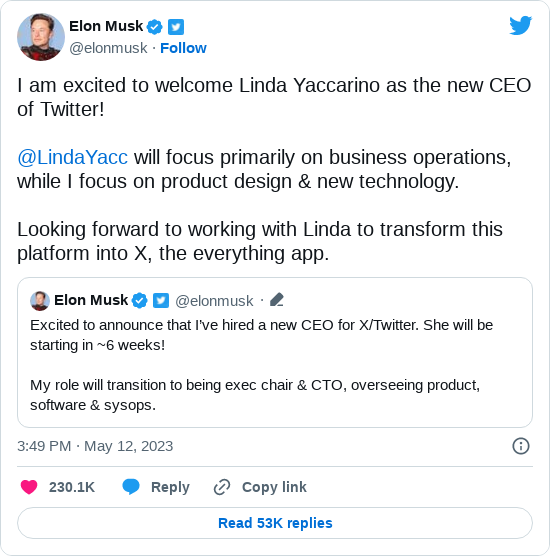Click the Copy link text
Viewport: 550px width, 556px height.
(x=274, y=487)
